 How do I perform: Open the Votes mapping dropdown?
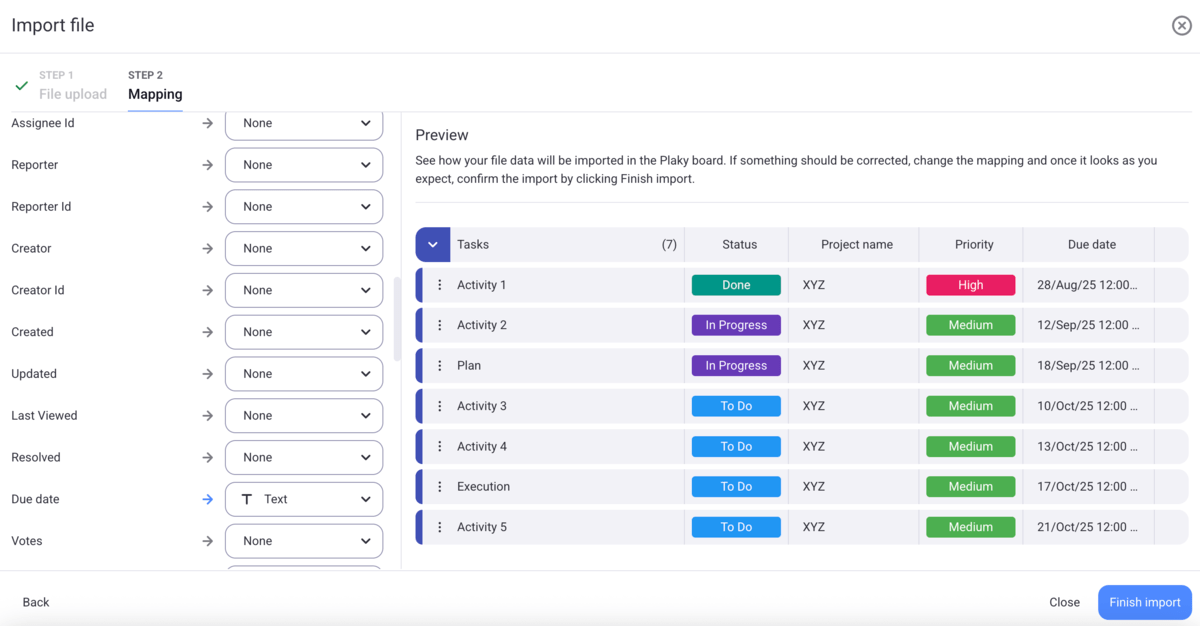click(x=304, y=541)
